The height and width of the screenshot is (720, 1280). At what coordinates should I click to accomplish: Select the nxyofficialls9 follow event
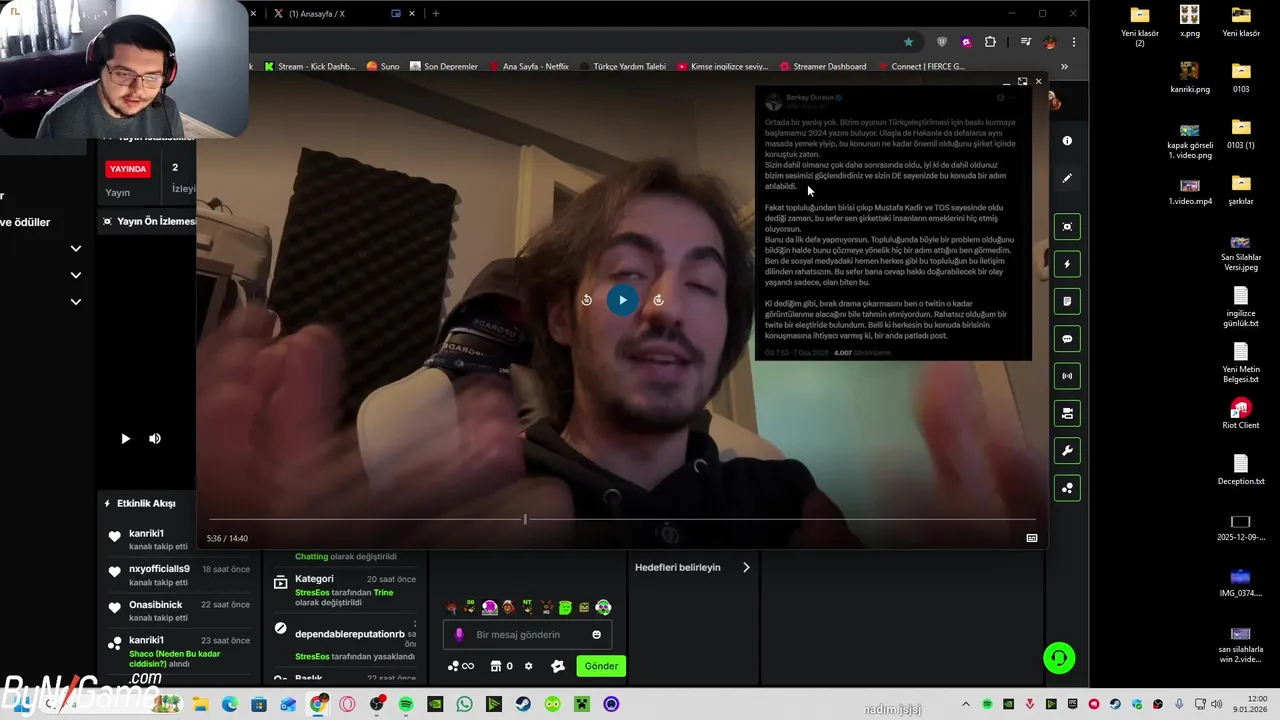pos(180,575)
